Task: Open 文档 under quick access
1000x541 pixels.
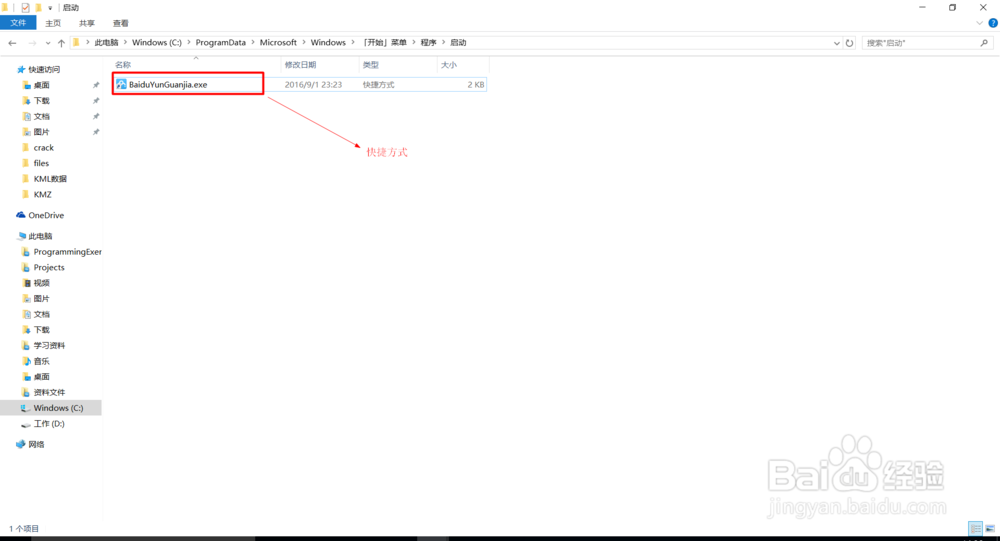Action: [41, 116]
